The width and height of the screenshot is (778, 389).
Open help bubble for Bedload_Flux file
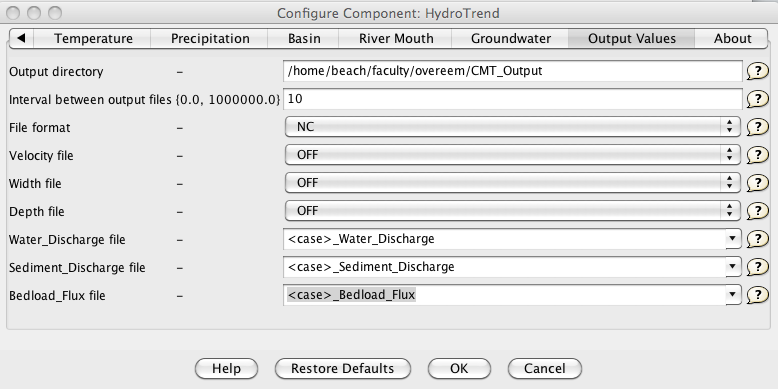[x=758, y=295]
